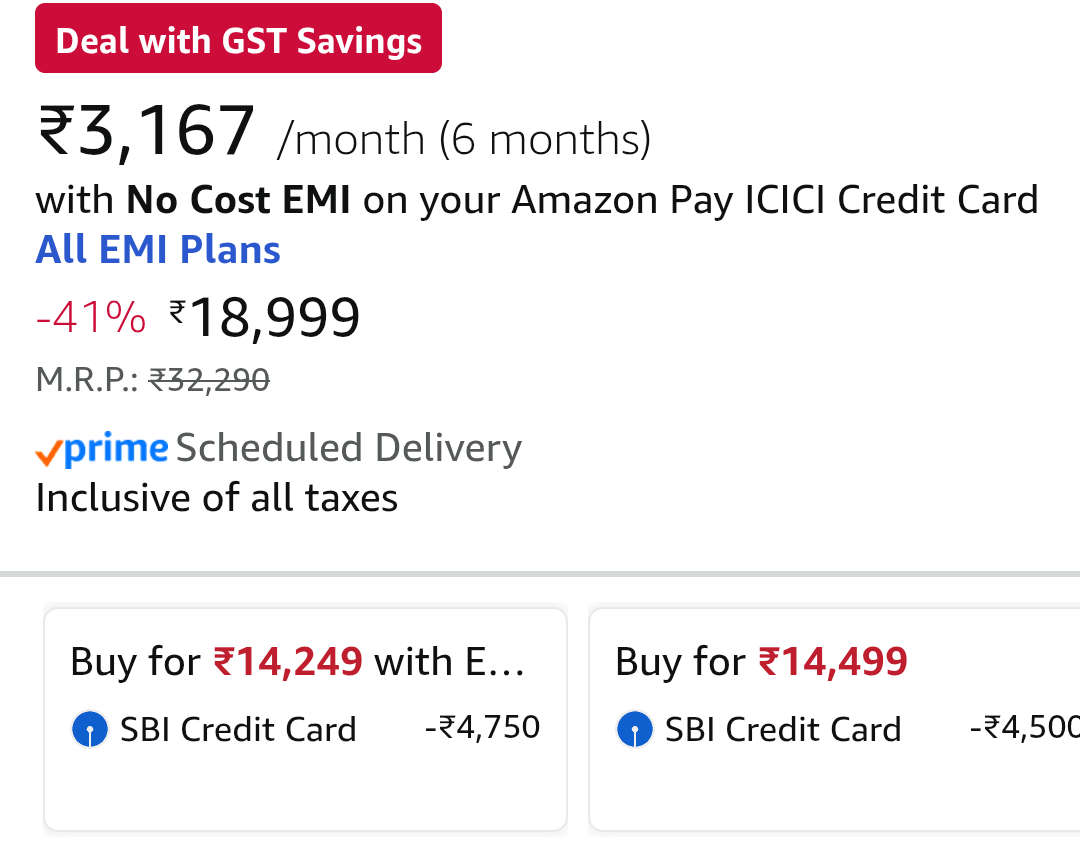The width and height of the screenshot is (1080, 849).
Task: Tap the Inclusive of all taxes note
Action: pyautogui.click(x=217, y=498)
